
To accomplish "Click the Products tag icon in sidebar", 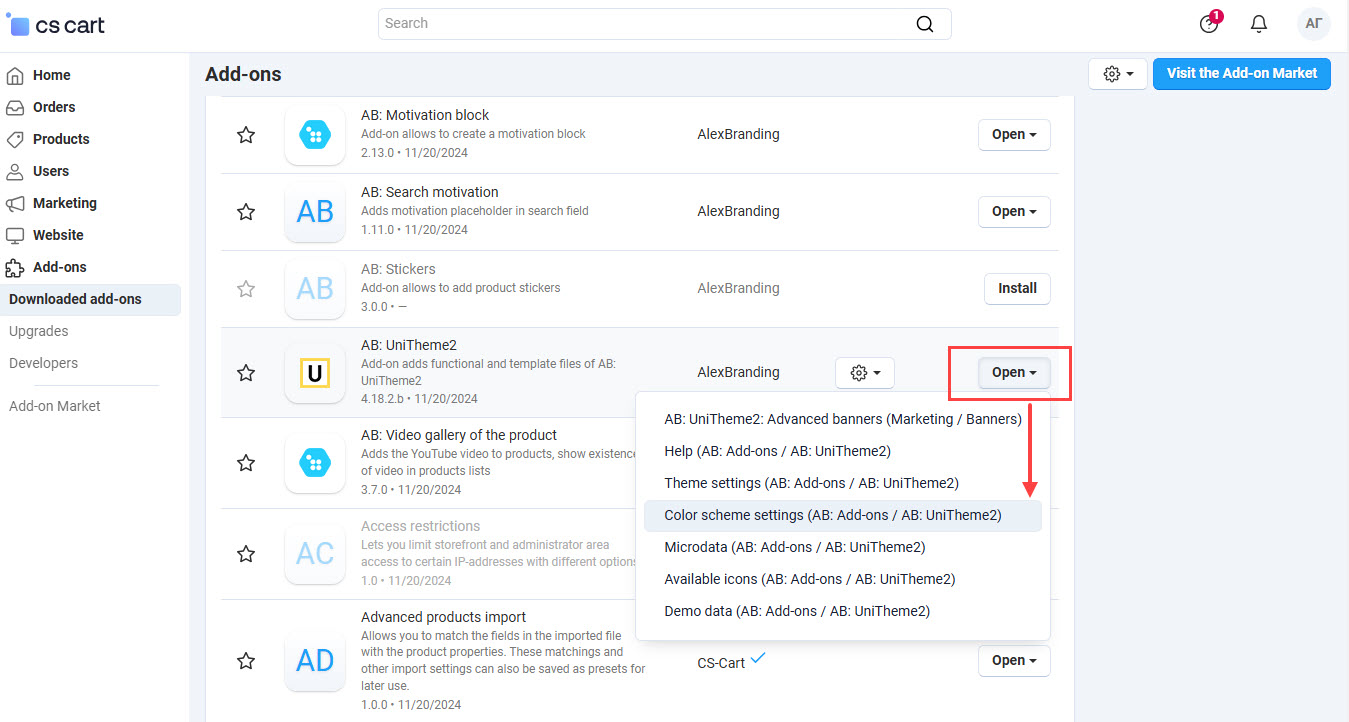I will (15, 139).
